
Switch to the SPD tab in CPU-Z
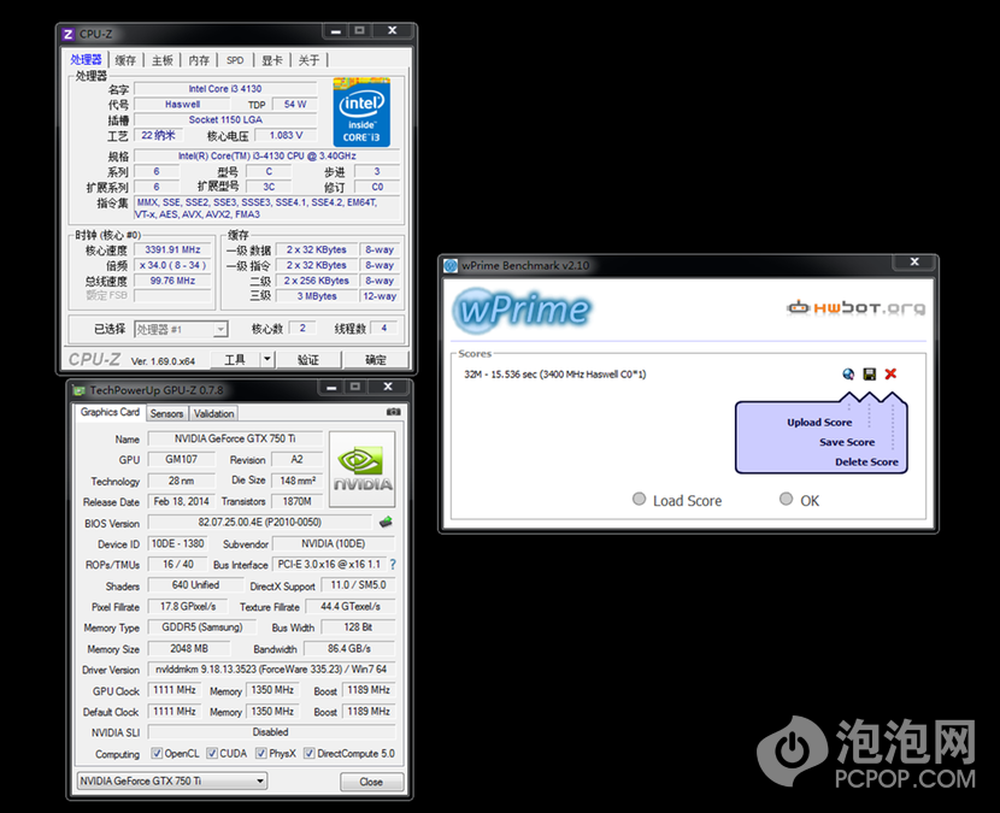(x=235, y=60)
